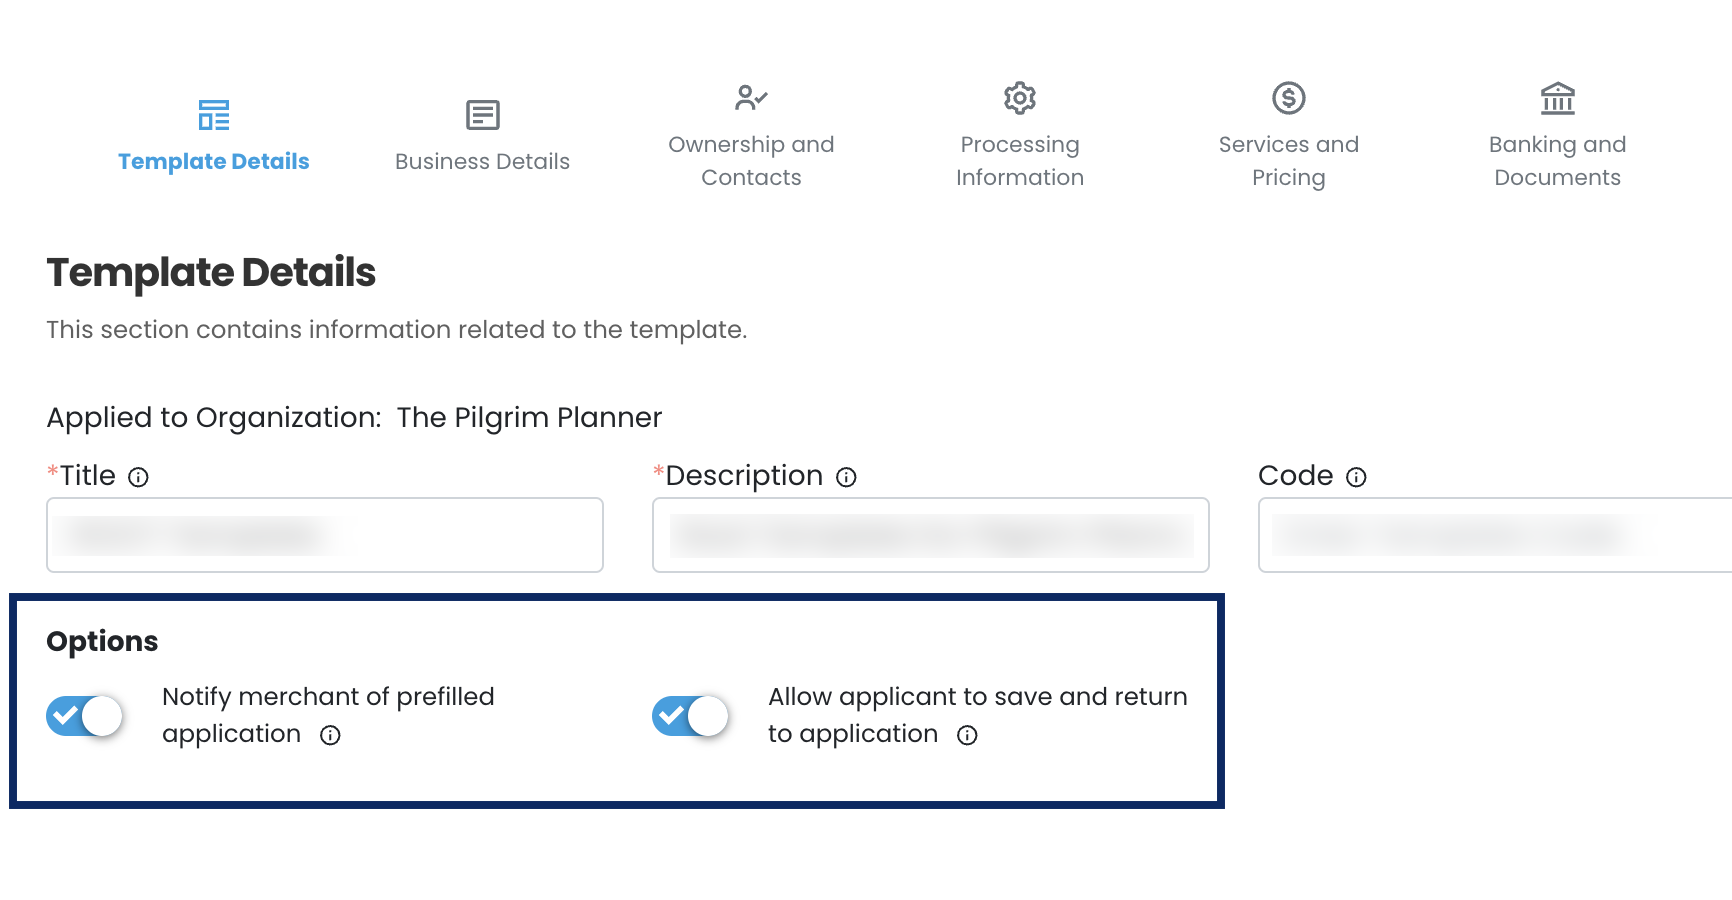This screenshot has height=900, width=1732.
Task: Click the Ownership and Contacts person icon
Action: [x=750, y=97]
